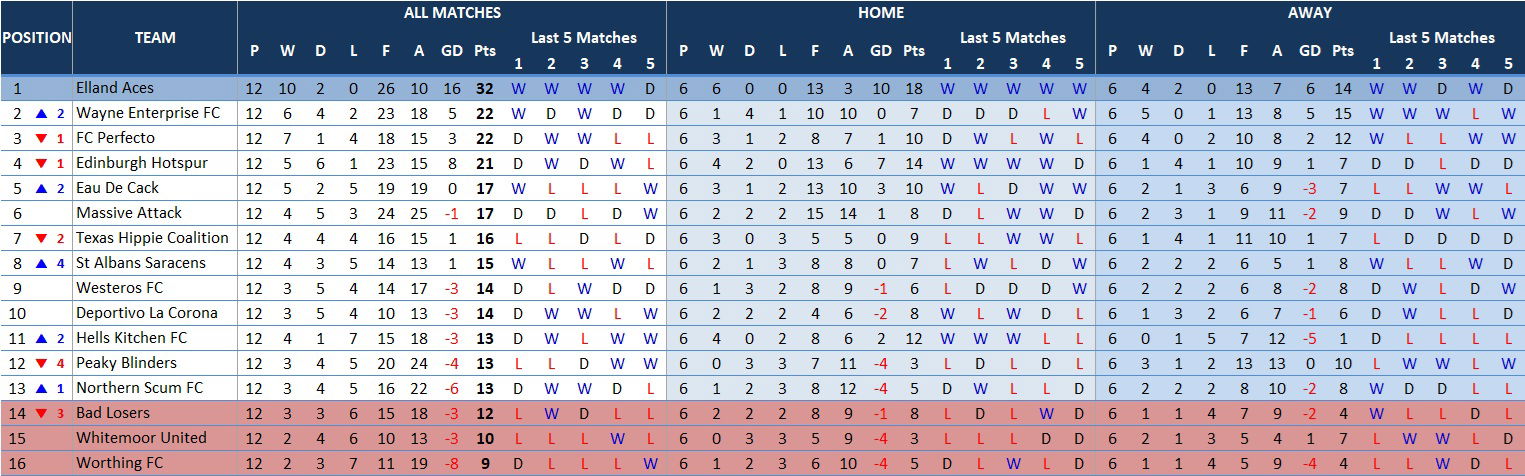Click the red down arrow beside Bad Losers

click(x=41, y=413)
